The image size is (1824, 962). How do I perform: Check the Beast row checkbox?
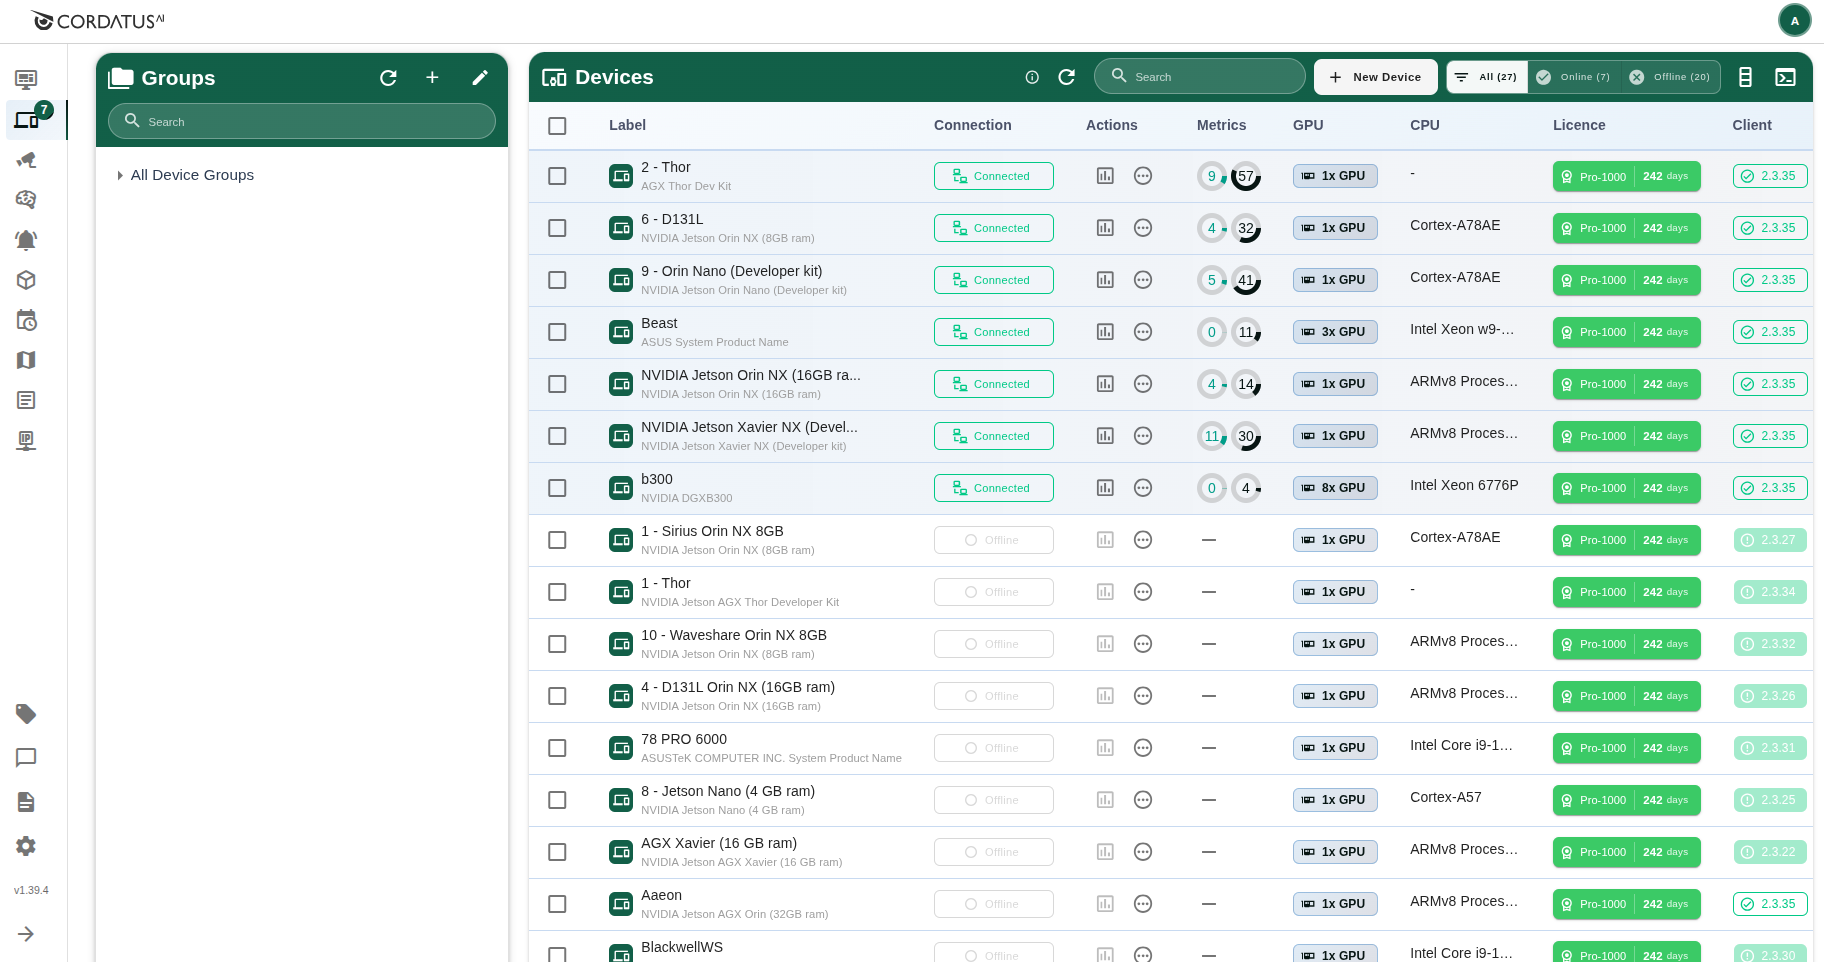coord(557,332)
